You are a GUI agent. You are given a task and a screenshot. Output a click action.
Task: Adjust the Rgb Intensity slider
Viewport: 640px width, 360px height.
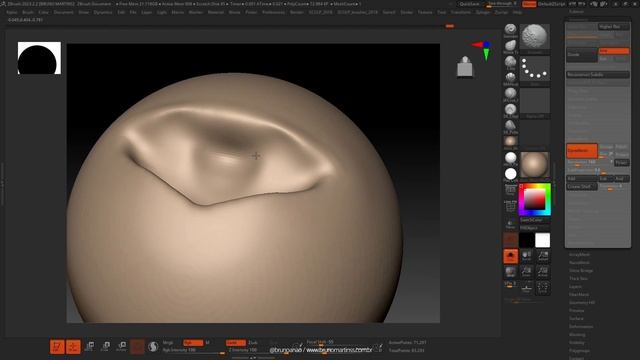click(193, 350)
